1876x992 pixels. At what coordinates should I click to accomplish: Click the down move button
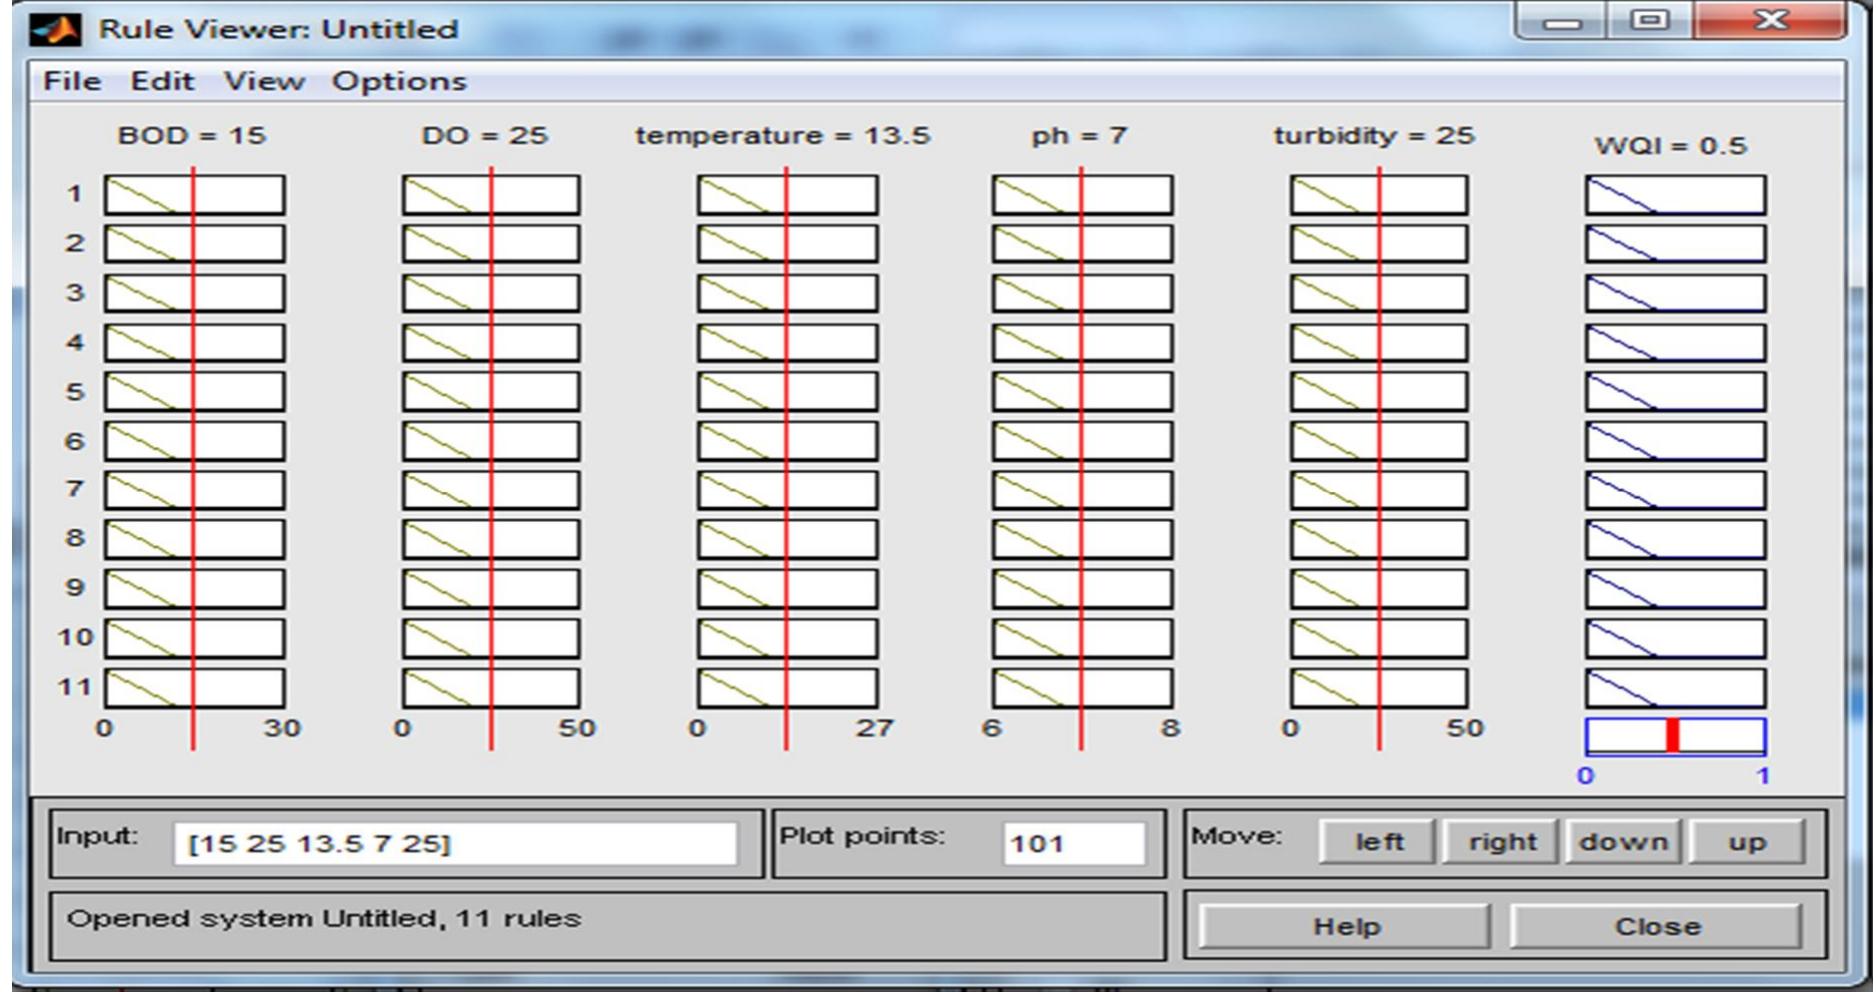click(x=1623, y=842)
